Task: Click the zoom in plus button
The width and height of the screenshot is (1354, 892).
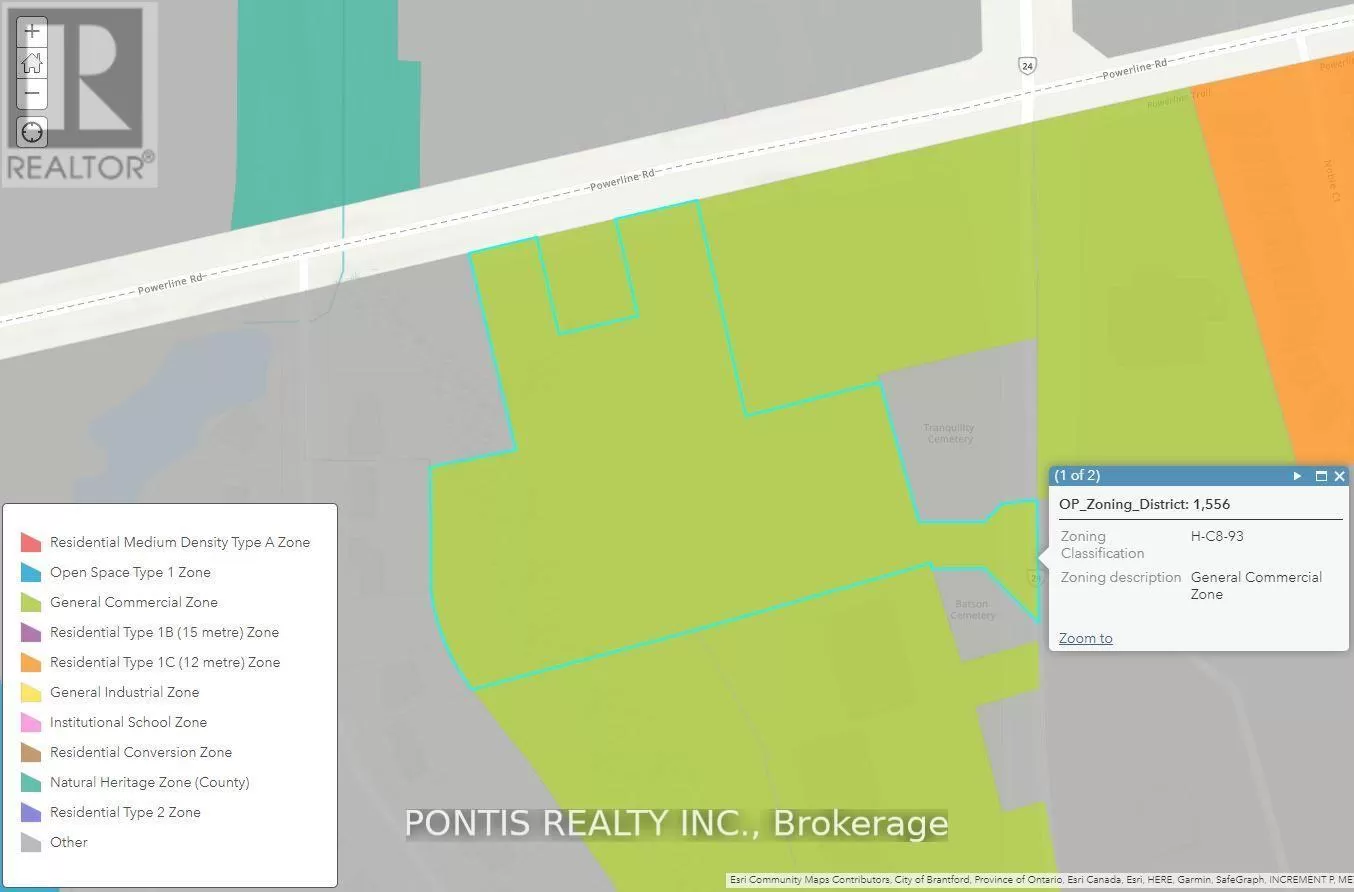Action: [x=32, y=31]
